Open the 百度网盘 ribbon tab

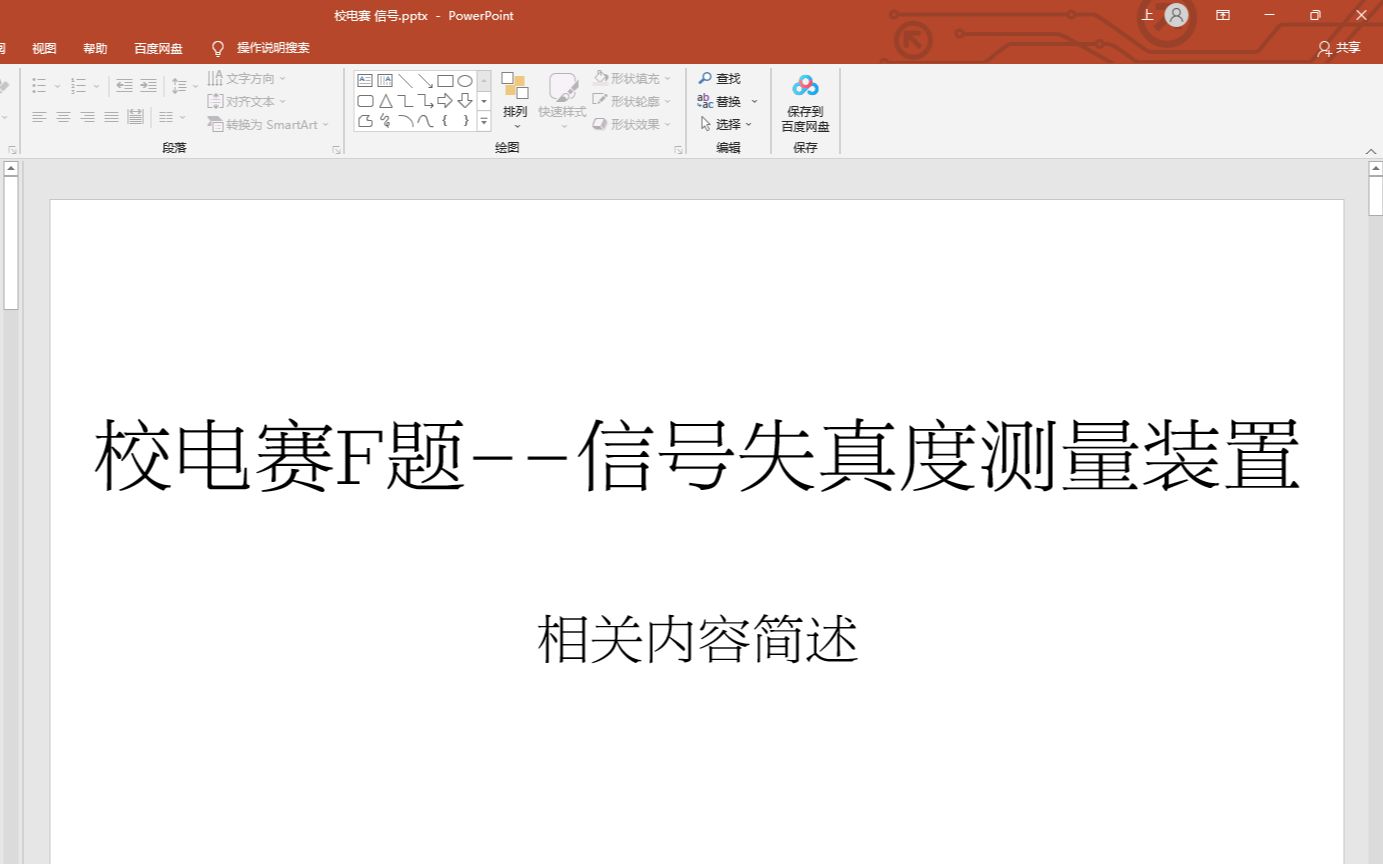[157, 47]
